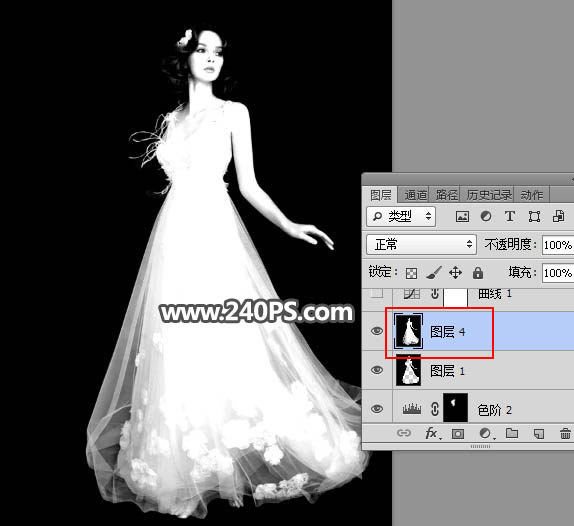Toggle the mask link on 曲线 1
Image resolution: width=574 pixels, height=526 pixels.
(x=435, y=293)
